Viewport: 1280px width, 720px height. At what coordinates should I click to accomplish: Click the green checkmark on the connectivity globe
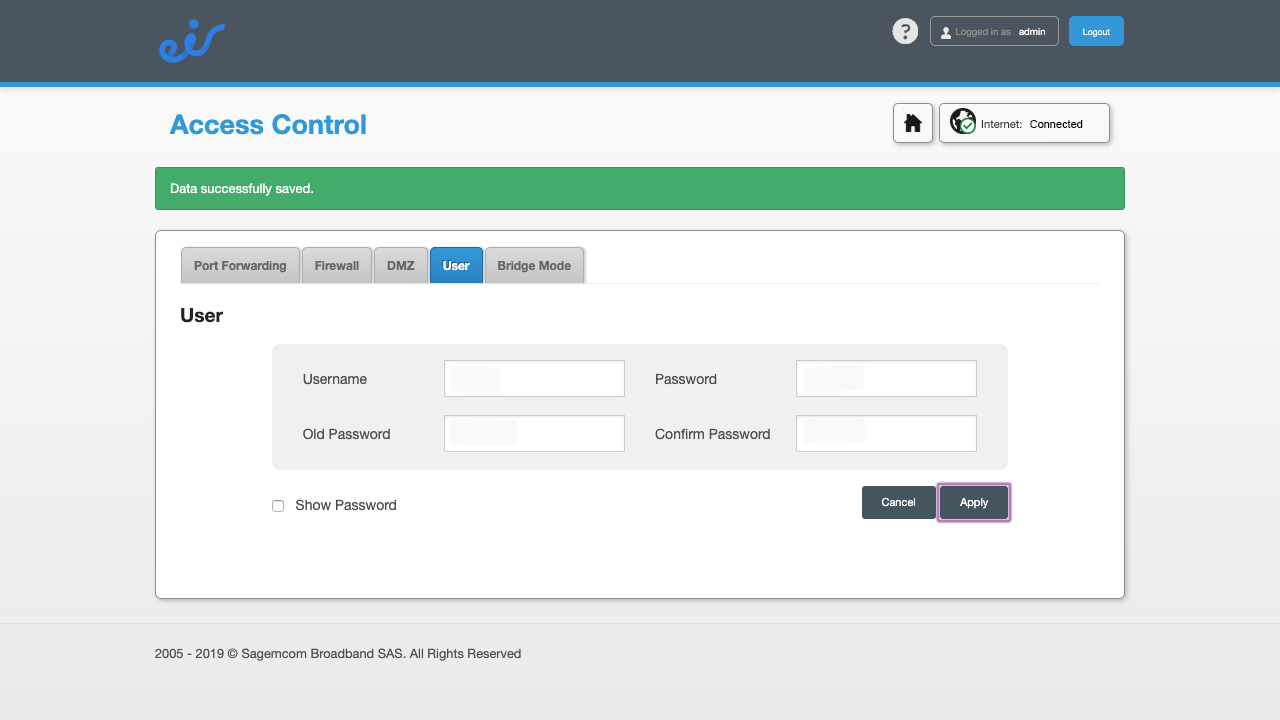coord(967,127)
